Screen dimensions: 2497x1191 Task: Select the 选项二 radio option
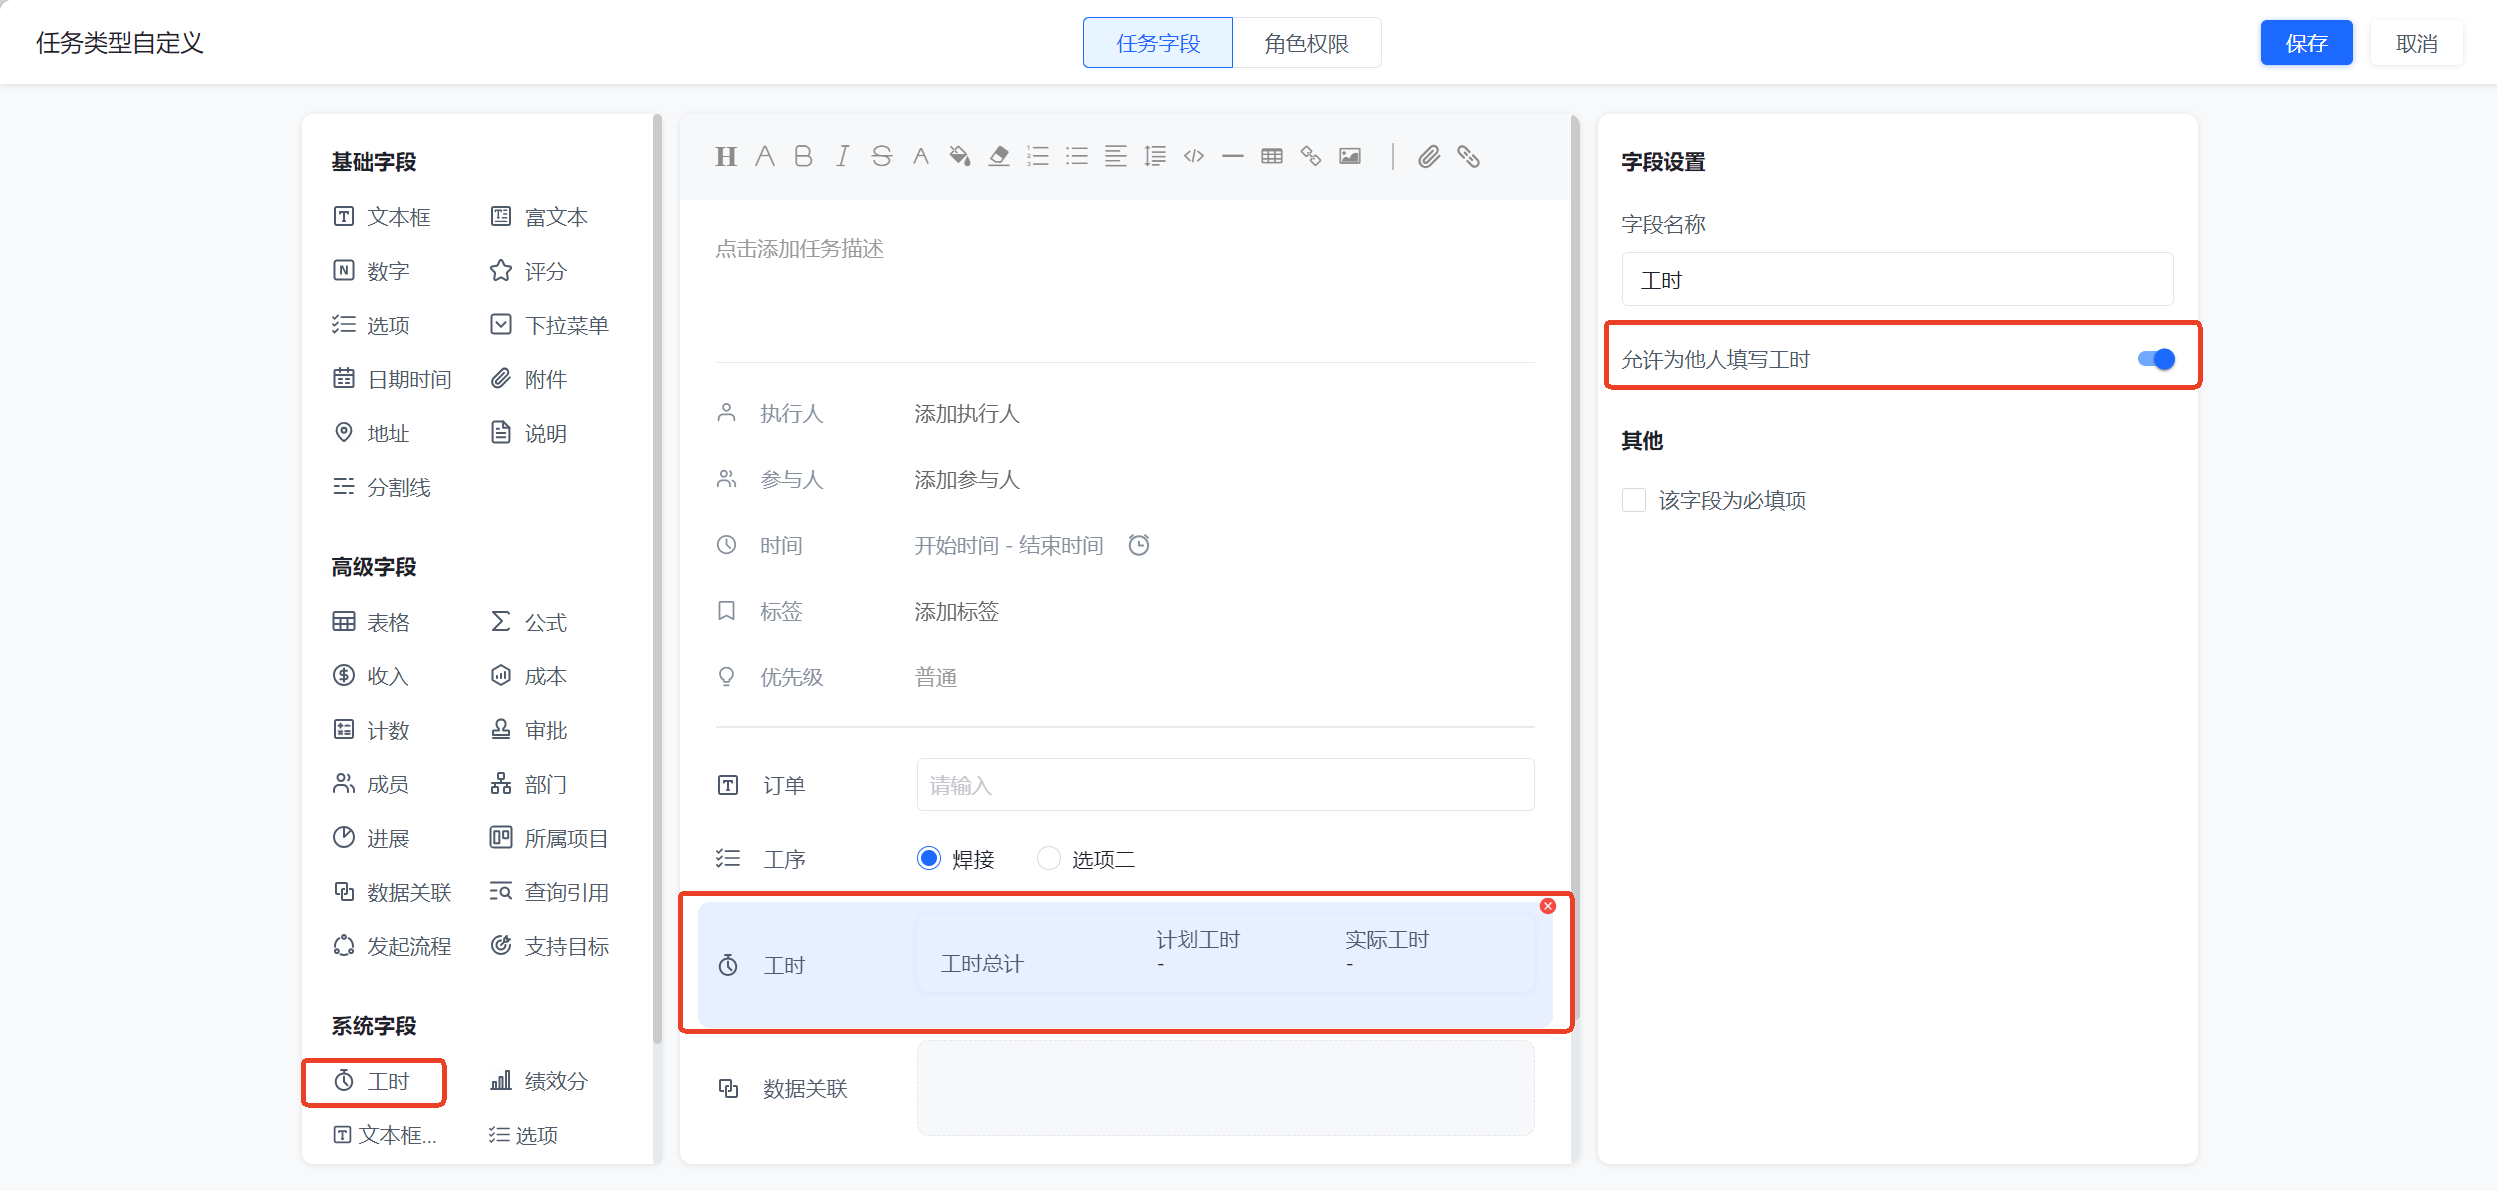[1048, 858]
